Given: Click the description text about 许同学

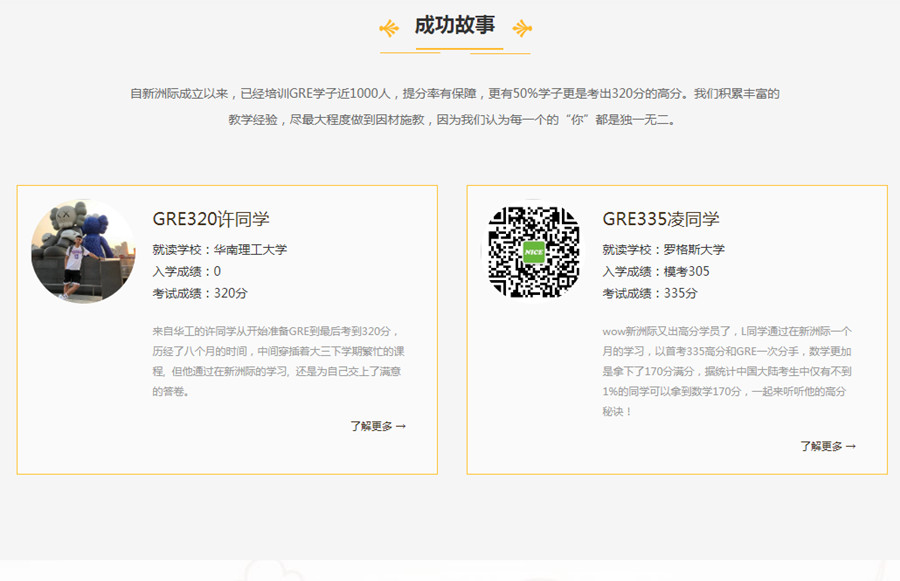Looking at the screenshot, I should pos(277,361).
